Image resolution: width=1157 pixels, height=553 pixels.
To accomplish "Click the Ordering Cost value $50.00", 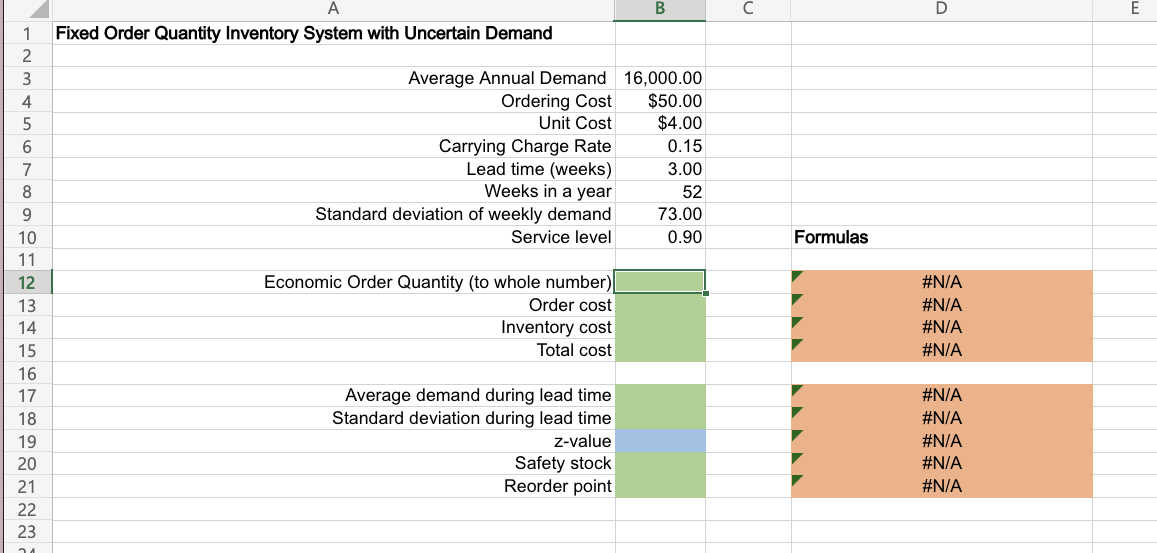I will (661, 101).
